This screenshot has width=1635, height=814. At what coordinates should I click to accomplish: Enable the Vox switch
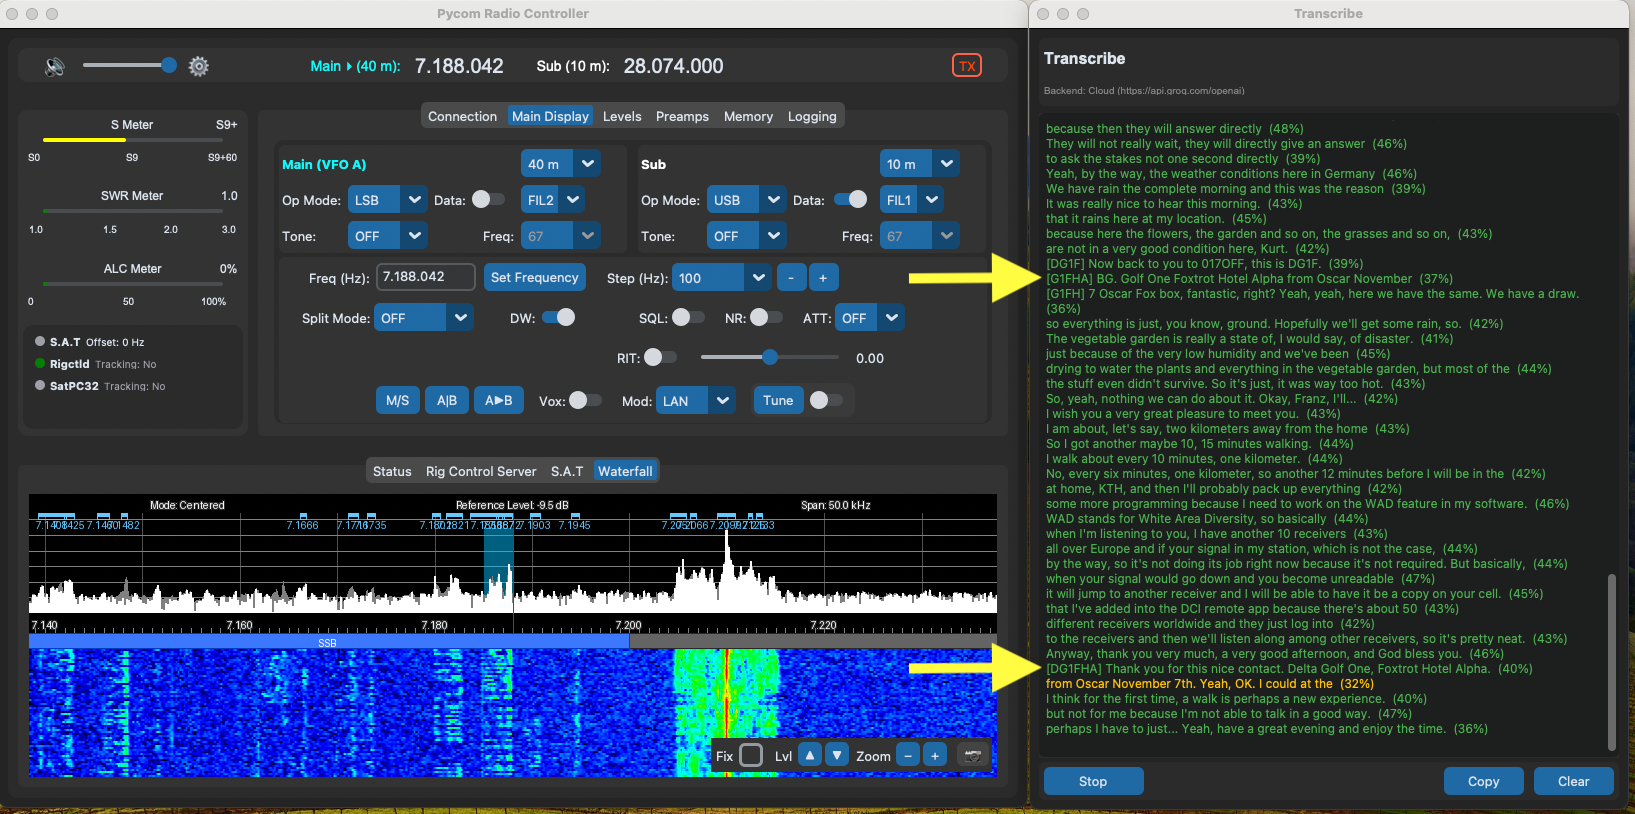(x=585, y=400)
